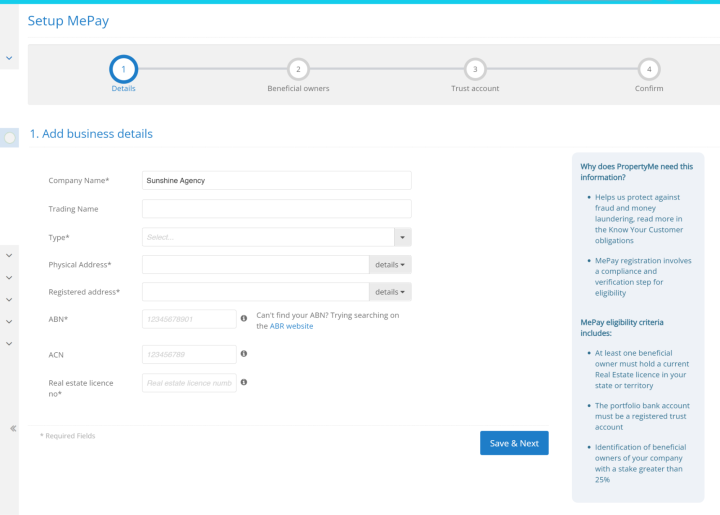This screenshot has width=720, height=515.
Task: Click the Company Name input field
Action: point(277,180)
